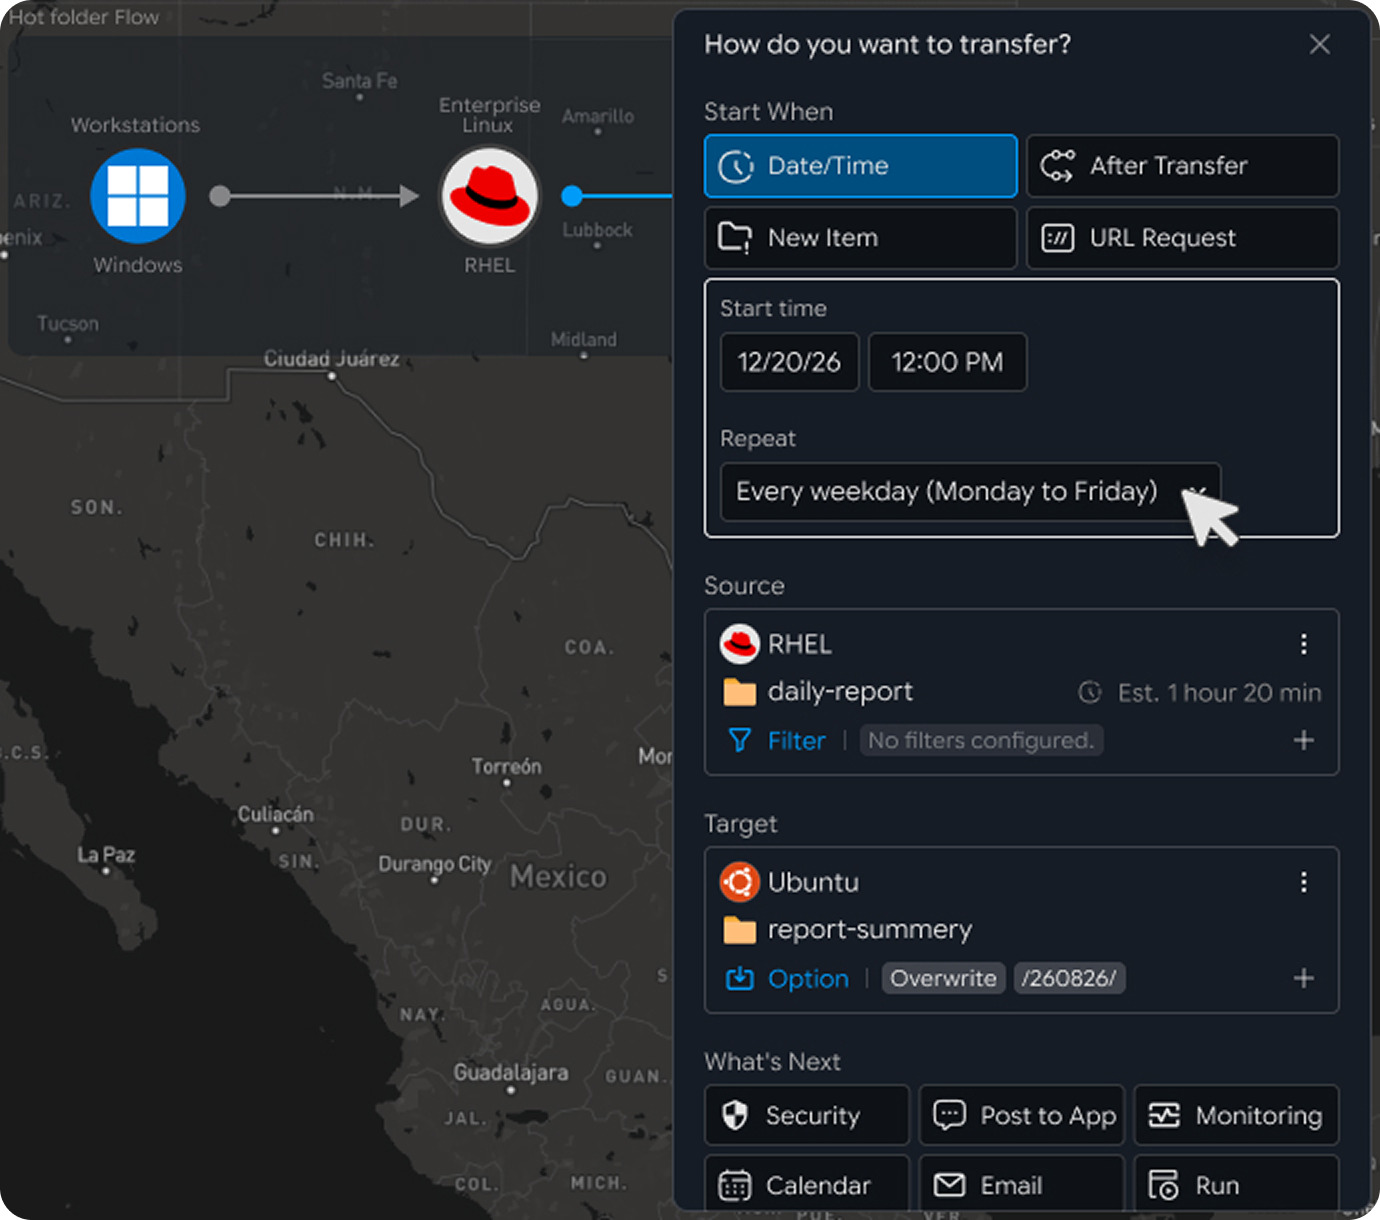Open the Ubuntu target more options menu
This screenshot has width=1380, height=1220.
tap(1304, 882)
